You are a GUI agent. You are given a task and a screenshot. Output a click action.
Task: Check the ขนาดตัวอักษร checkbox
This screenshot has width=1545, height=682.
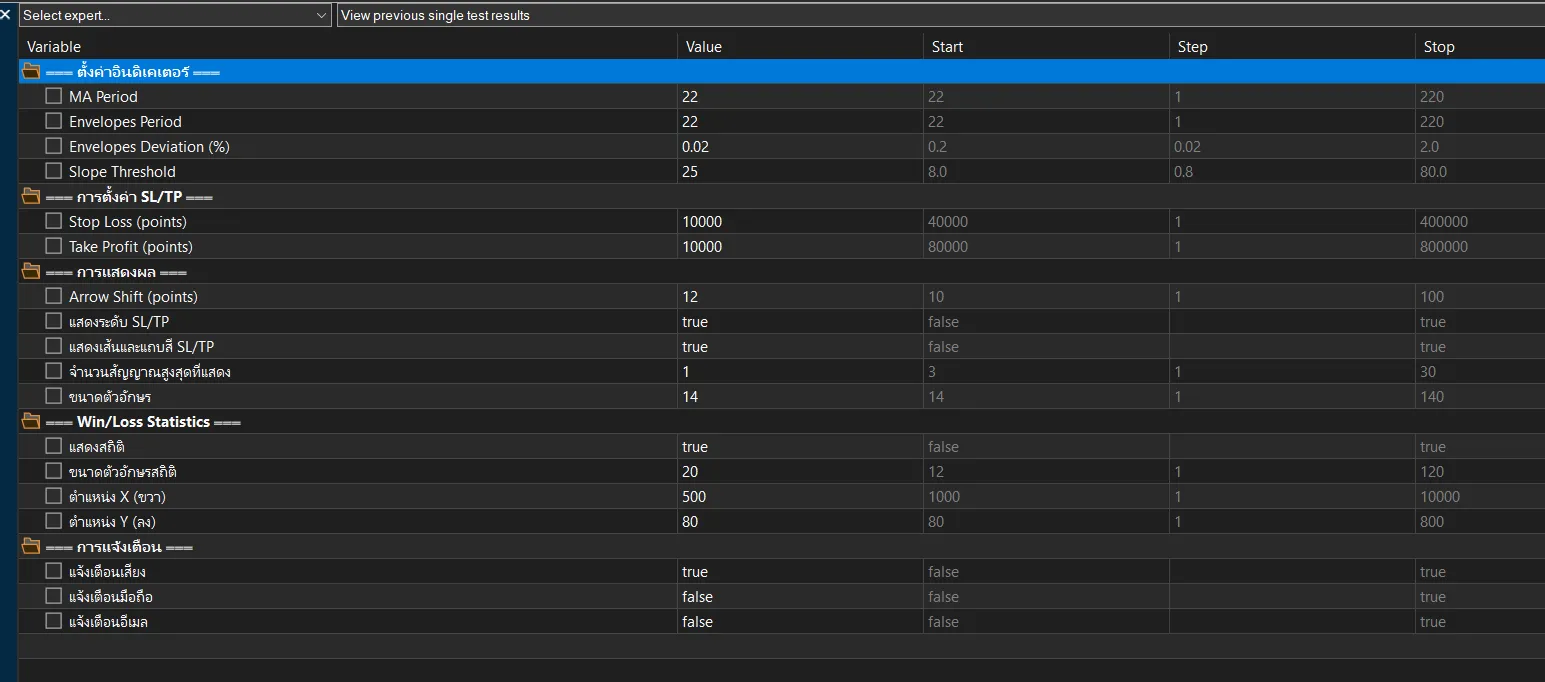click(x=54, y=396)
